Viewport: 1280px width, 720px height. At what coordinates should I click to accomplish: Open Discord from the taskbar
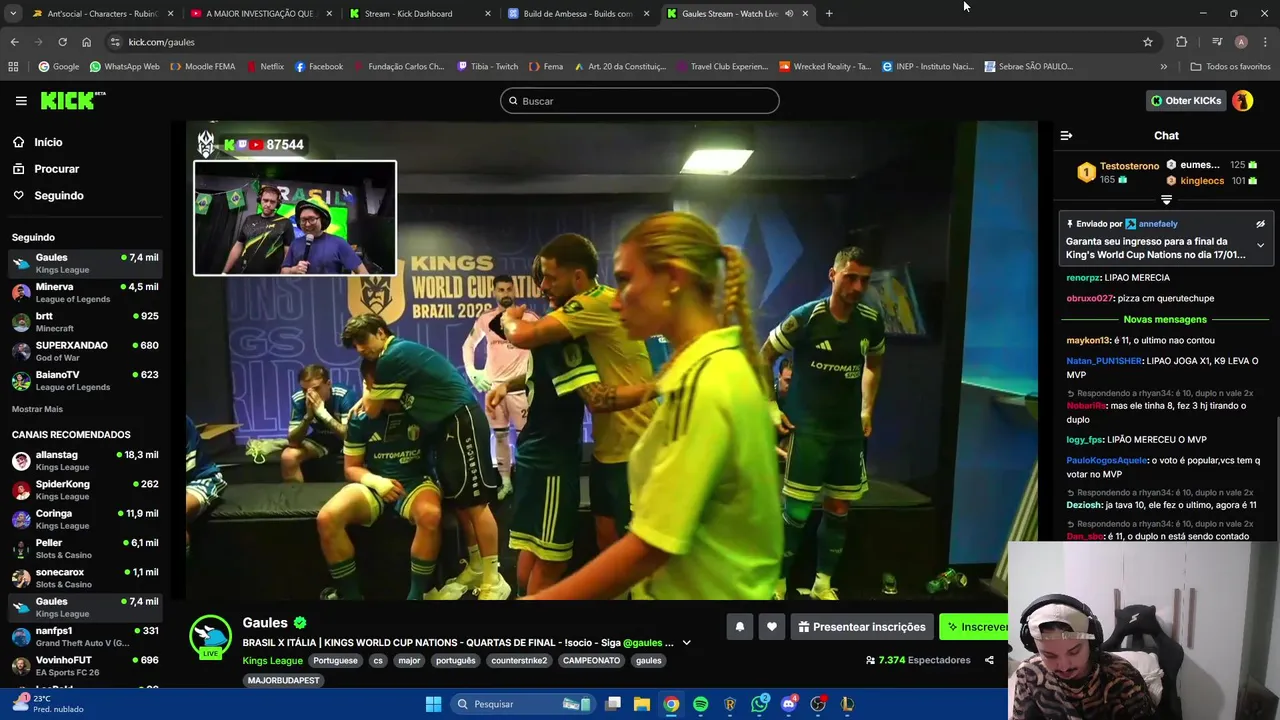click(789, 704)
